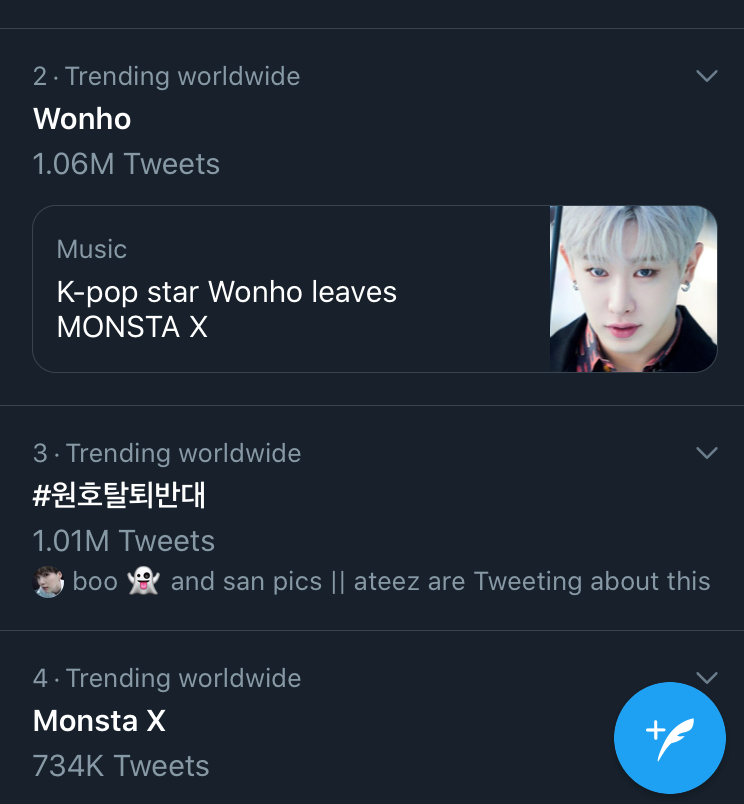Tap the small profile avatar beside boo

pyautogui.click(x=48, y=582)
